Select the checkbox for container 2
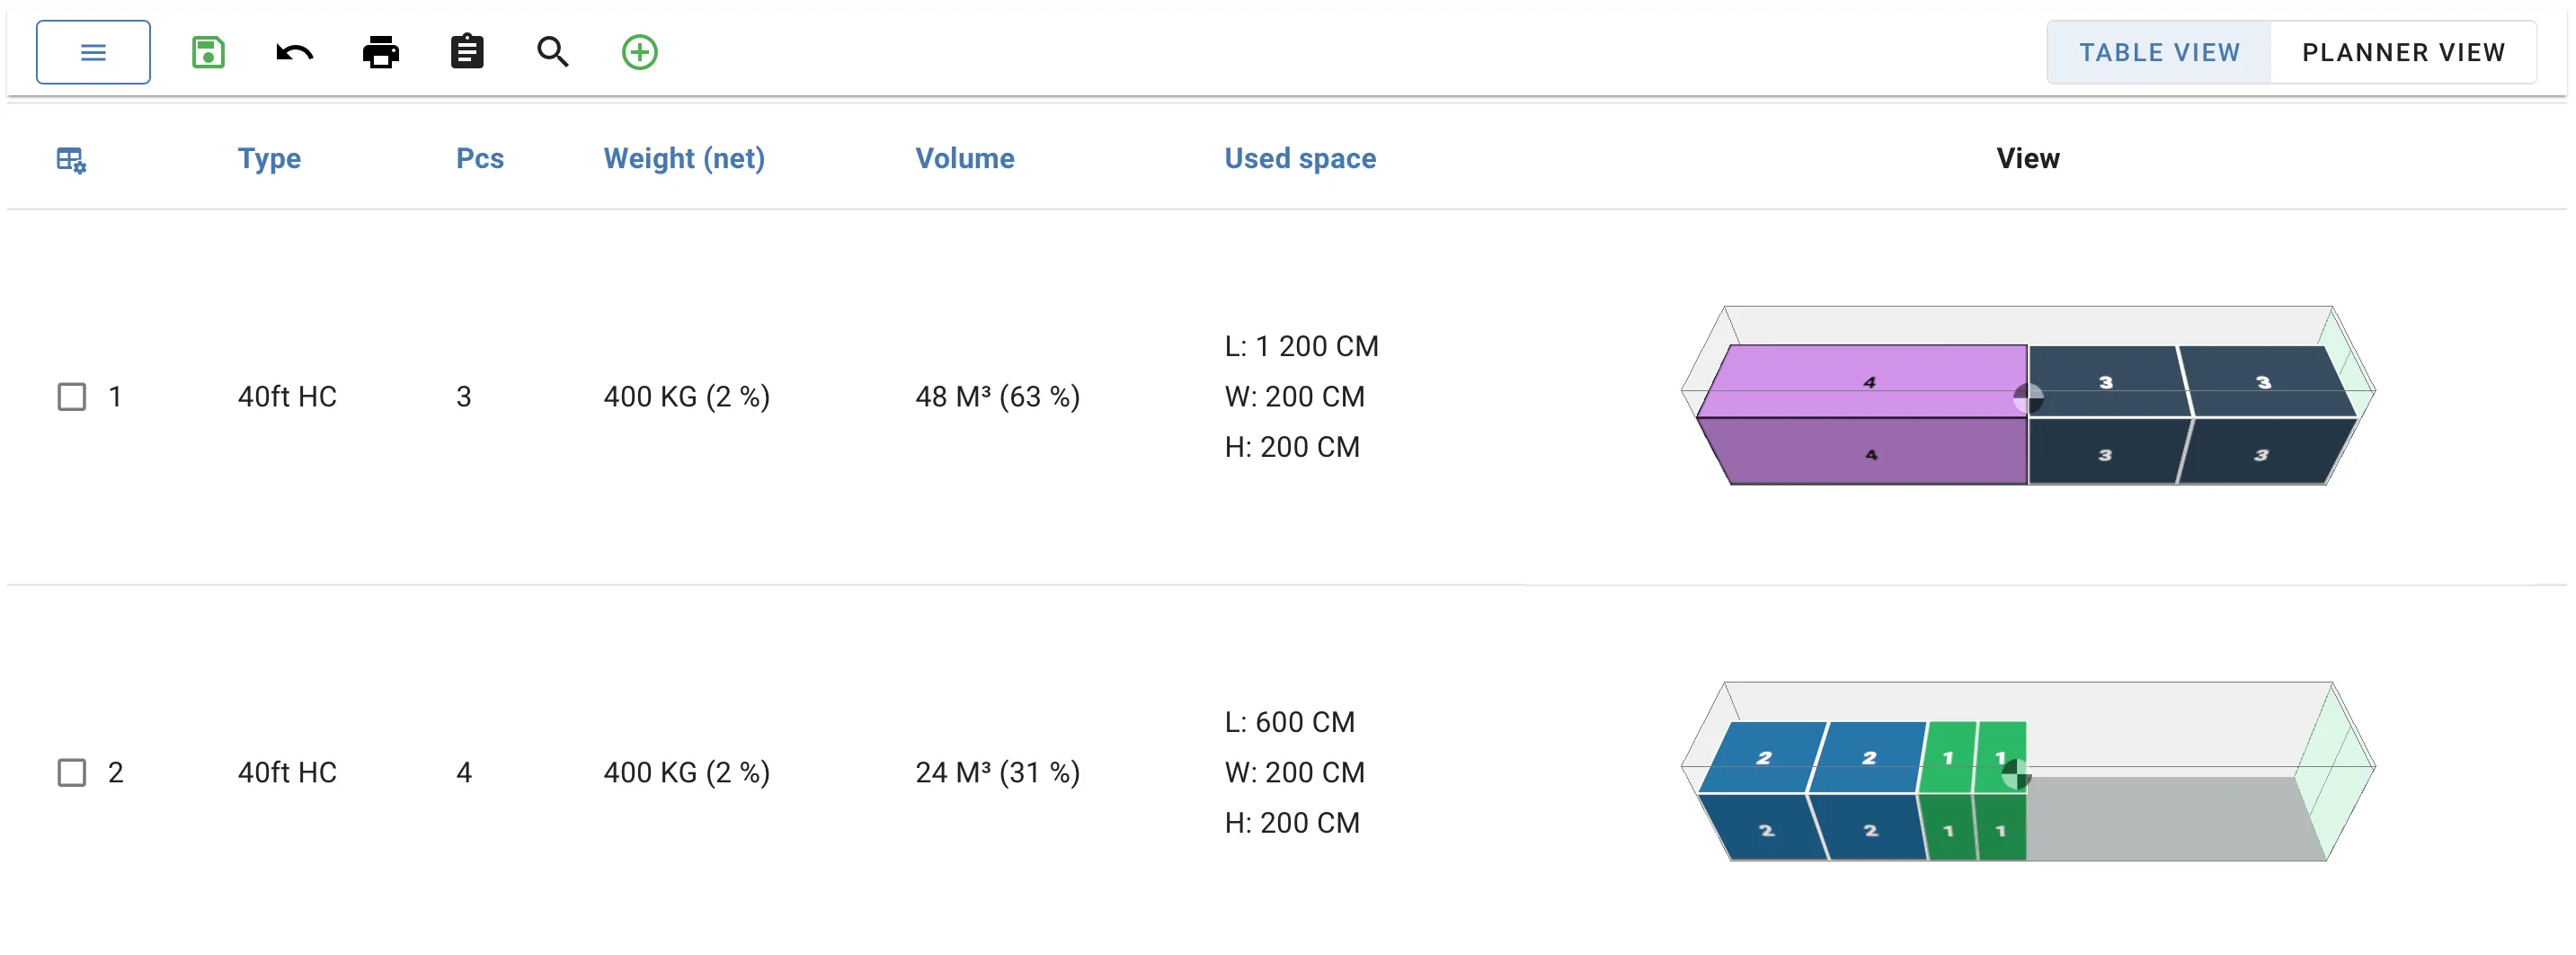 (x=72, y=773)
